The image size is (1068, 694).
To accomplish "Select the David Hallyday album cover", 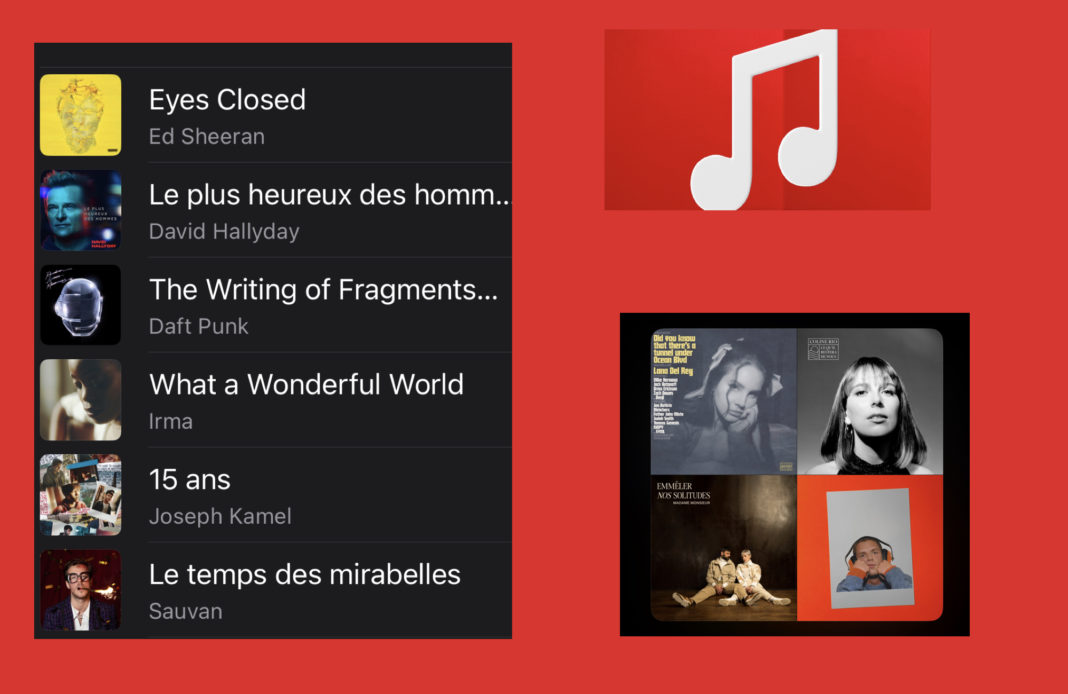I will tap(80, 210).
